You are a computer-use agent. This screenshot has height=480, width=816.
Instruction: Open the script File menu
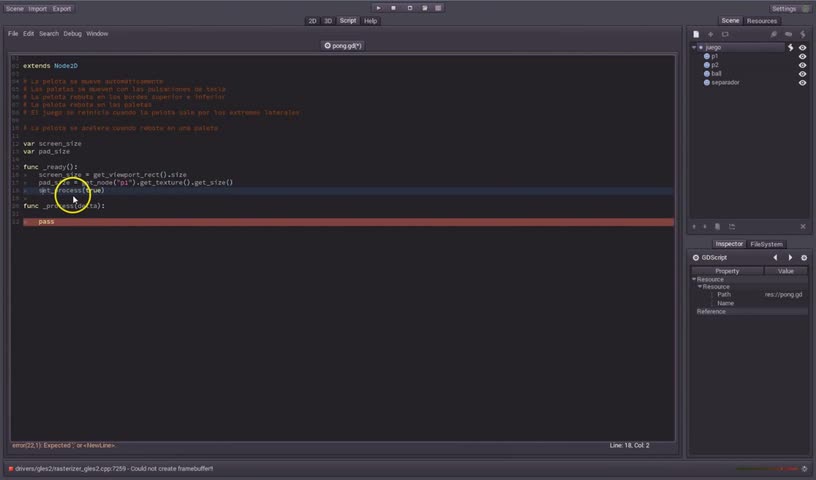pyautogui.click(x=13, y=34)
